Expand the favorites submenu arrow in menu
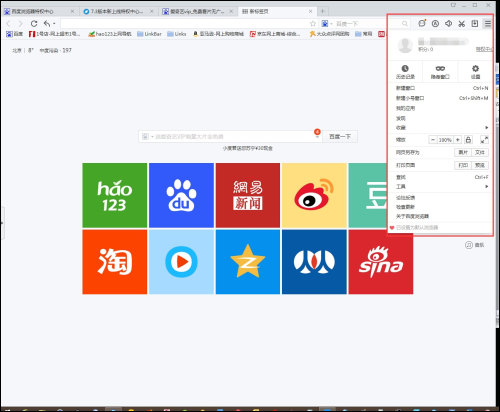Image resolution: width=500 pixels, height=412 pixels. (x=487, y=128)
